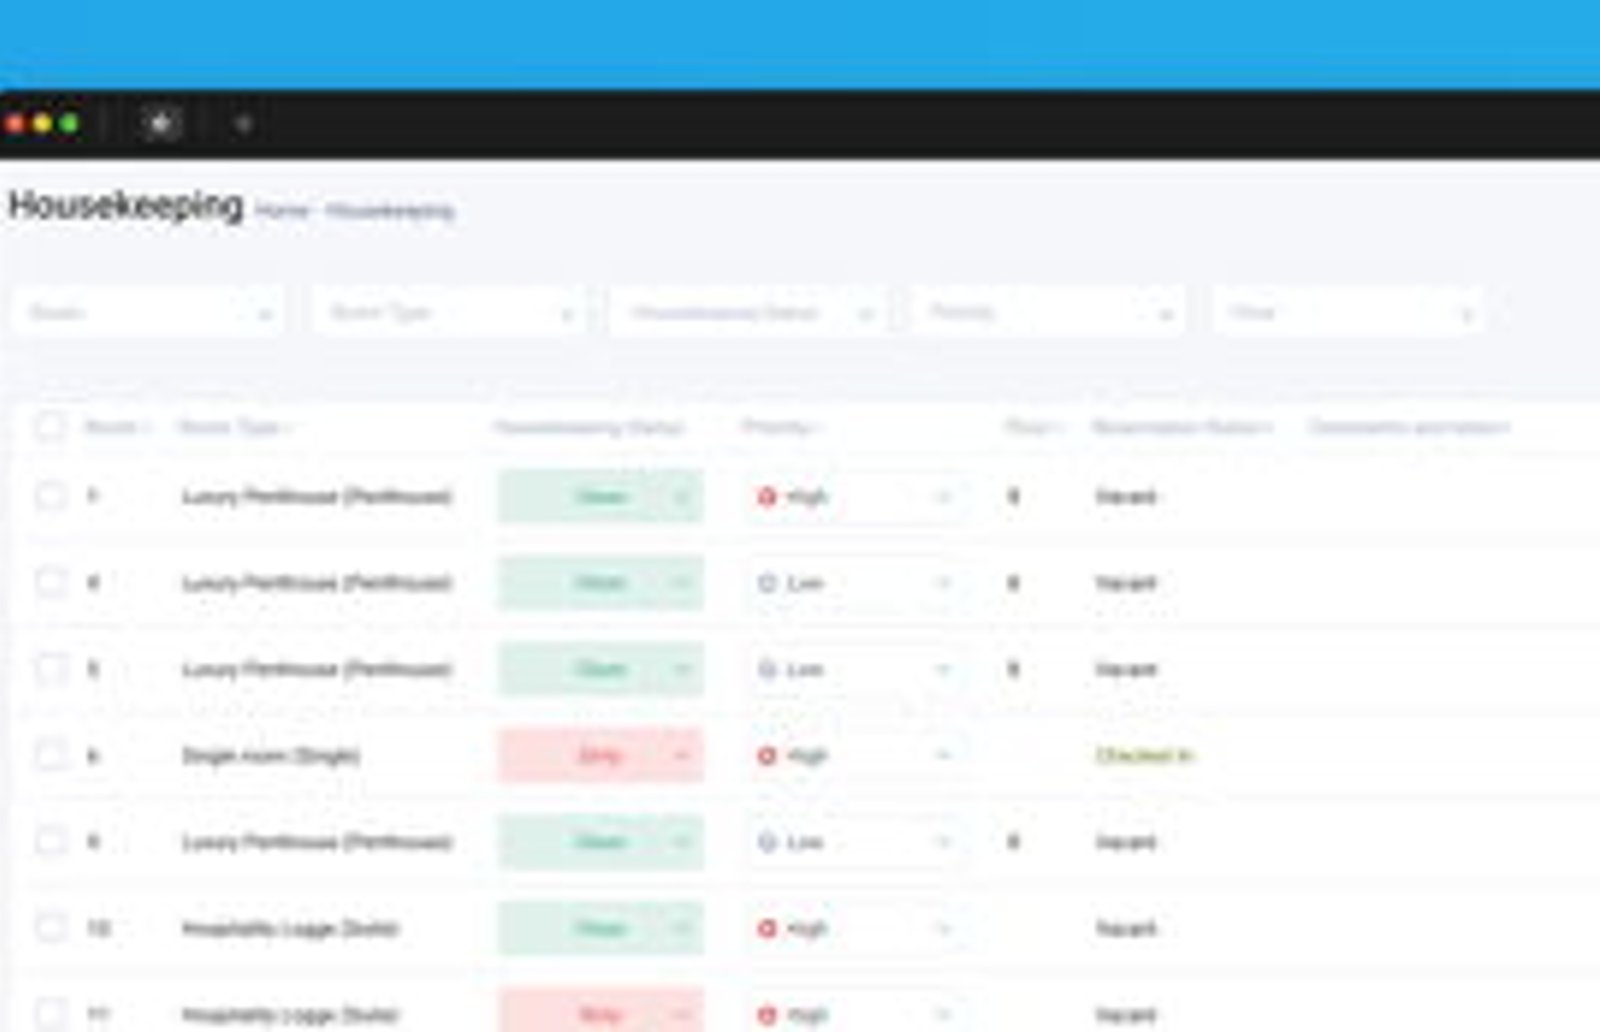Tick the checkbox for the Single room row
Image resolution: width=1600 pixels, height=1032 pixels.
pos(49,755)
